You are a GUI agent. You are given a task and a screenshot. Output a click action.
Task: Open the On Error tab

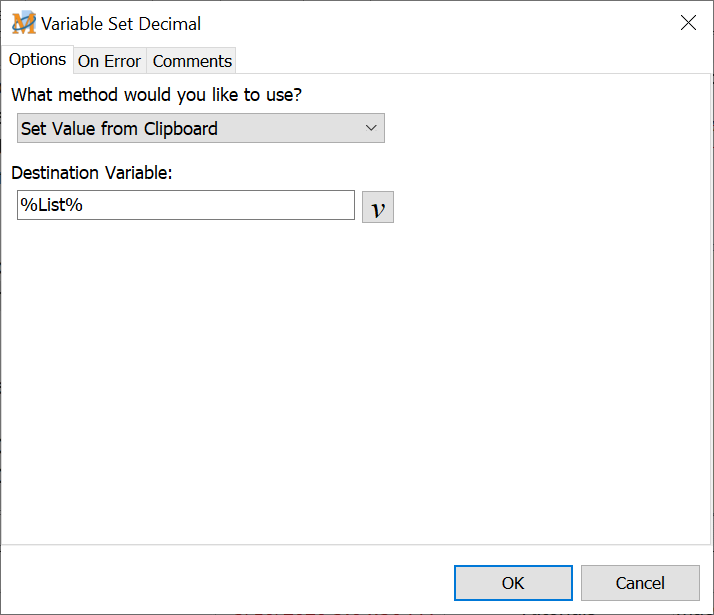109,61
